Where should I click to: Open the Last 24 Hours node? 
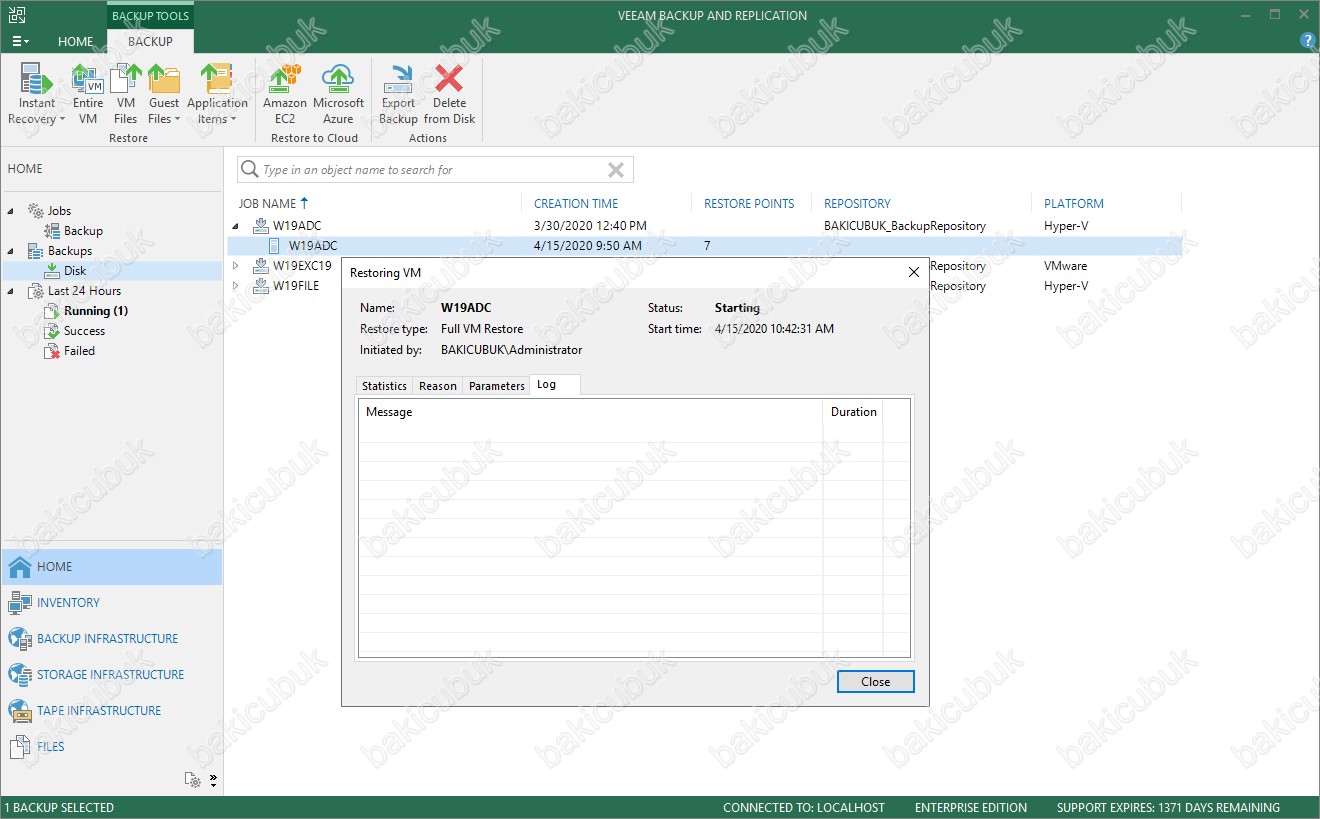(x=84, y=291)
